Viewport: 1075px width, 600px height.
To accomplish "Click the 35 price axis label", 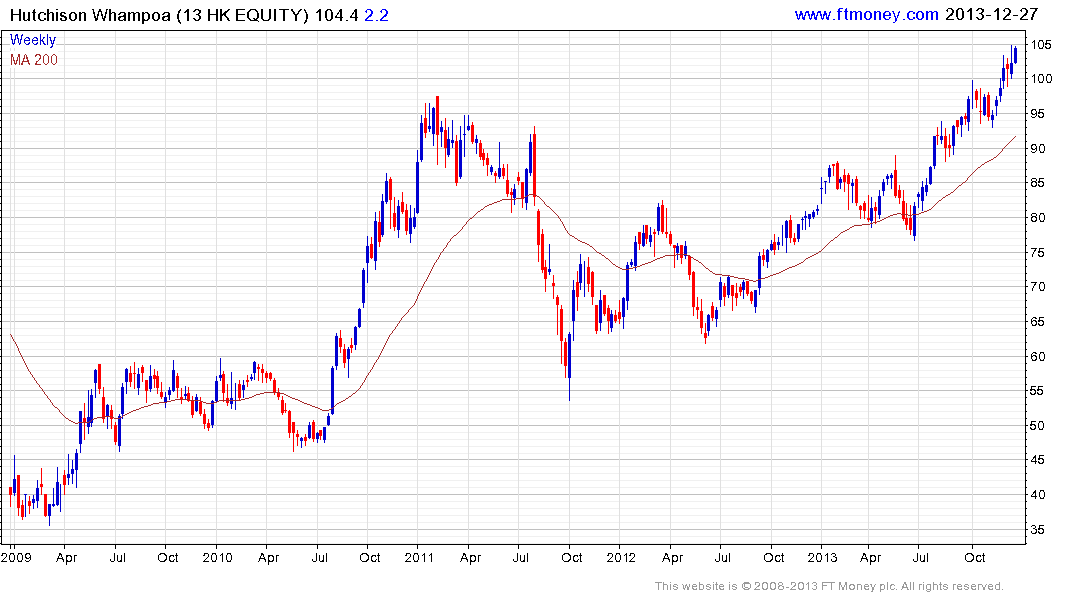I will [1038, 530].
